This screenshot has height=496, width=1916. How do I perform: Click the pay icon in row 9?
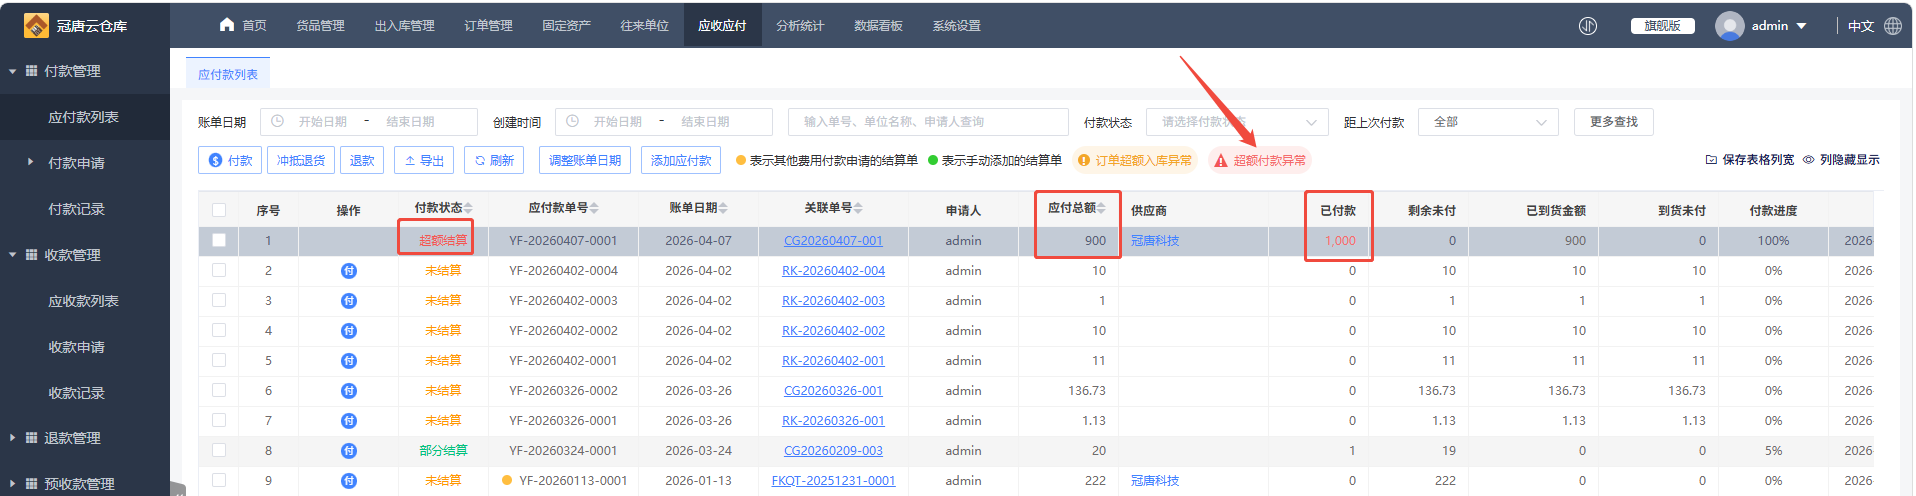pyautogui.click(x=348, y=481)
